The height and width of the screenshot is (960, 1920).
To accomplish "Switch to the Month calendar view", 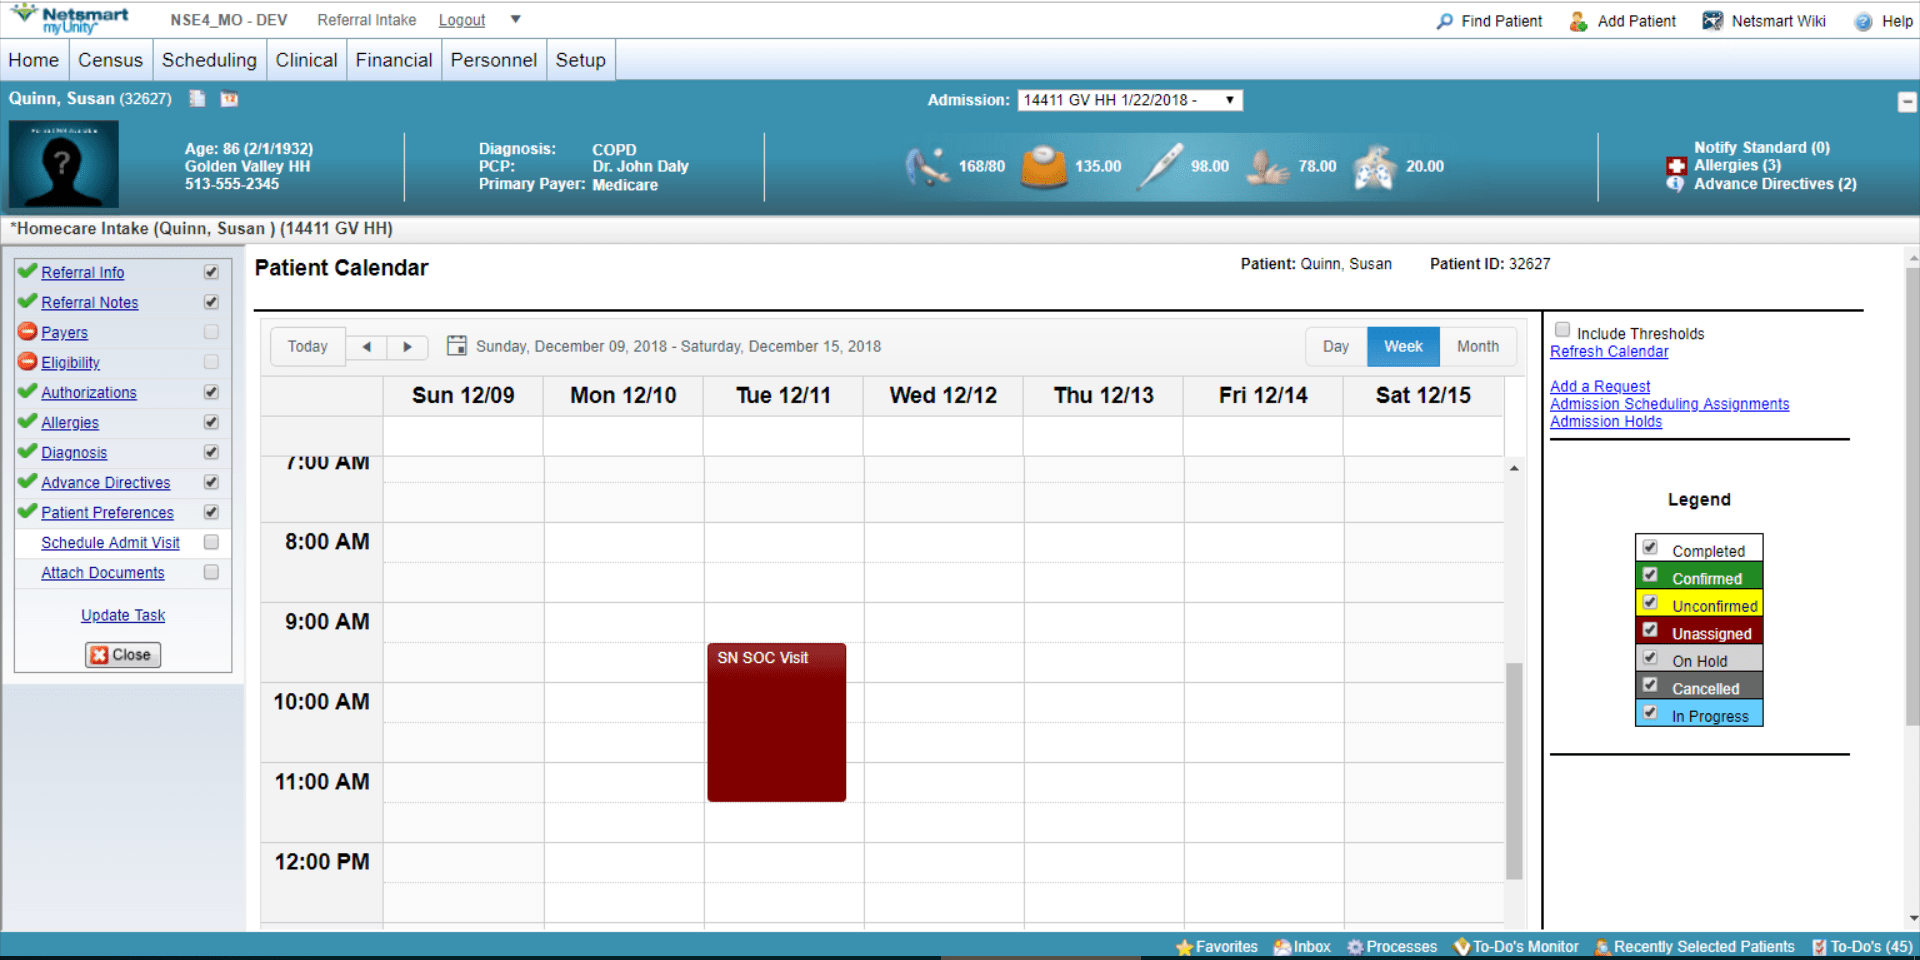I will [x=1477, y=346].
